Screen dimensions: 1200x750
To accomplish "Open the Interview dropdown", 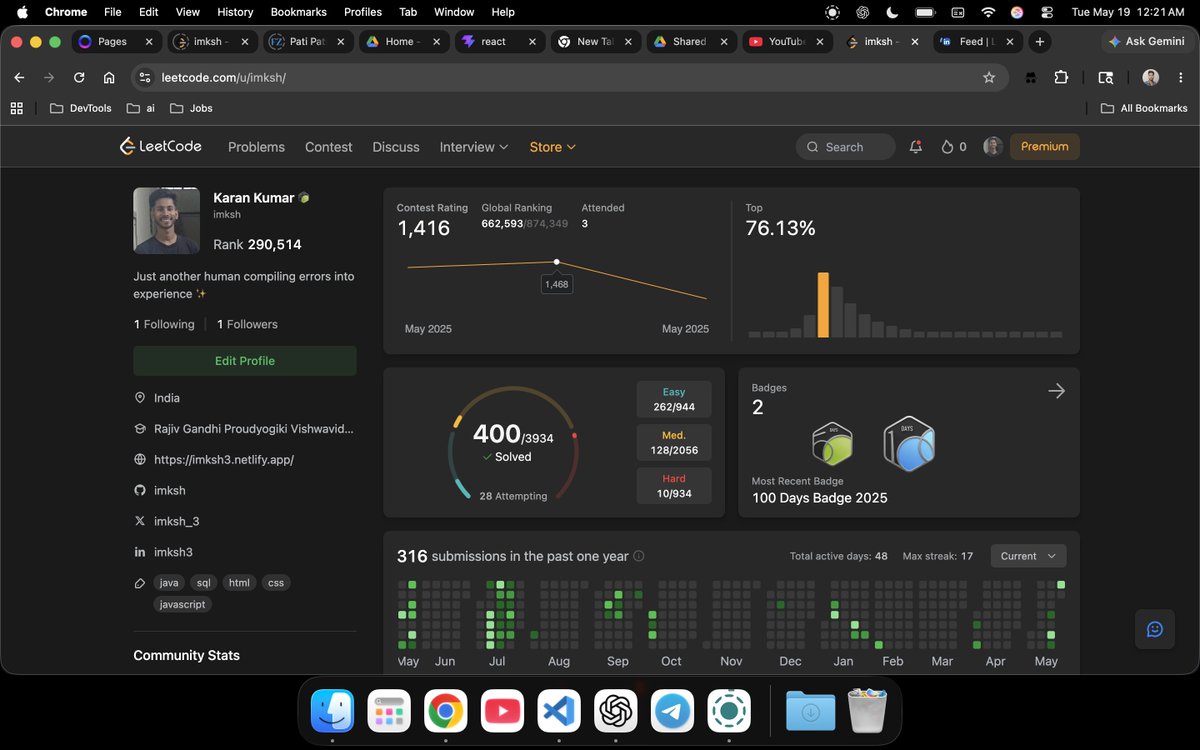I will tap(474, 147).
